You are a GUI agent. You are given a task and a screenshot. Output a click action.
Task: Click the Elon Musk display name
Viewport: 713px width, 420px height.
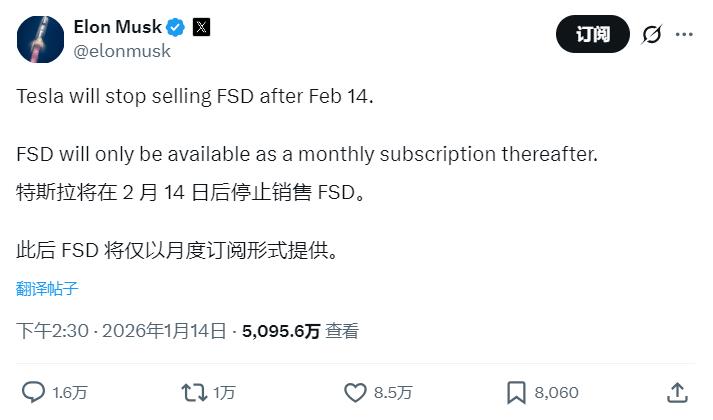(x=116, y=27)
